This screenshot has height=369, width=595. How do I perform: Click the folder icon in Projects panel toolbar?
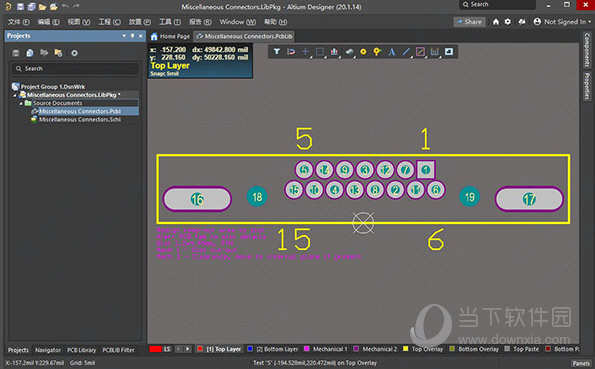tap(58, 53)
